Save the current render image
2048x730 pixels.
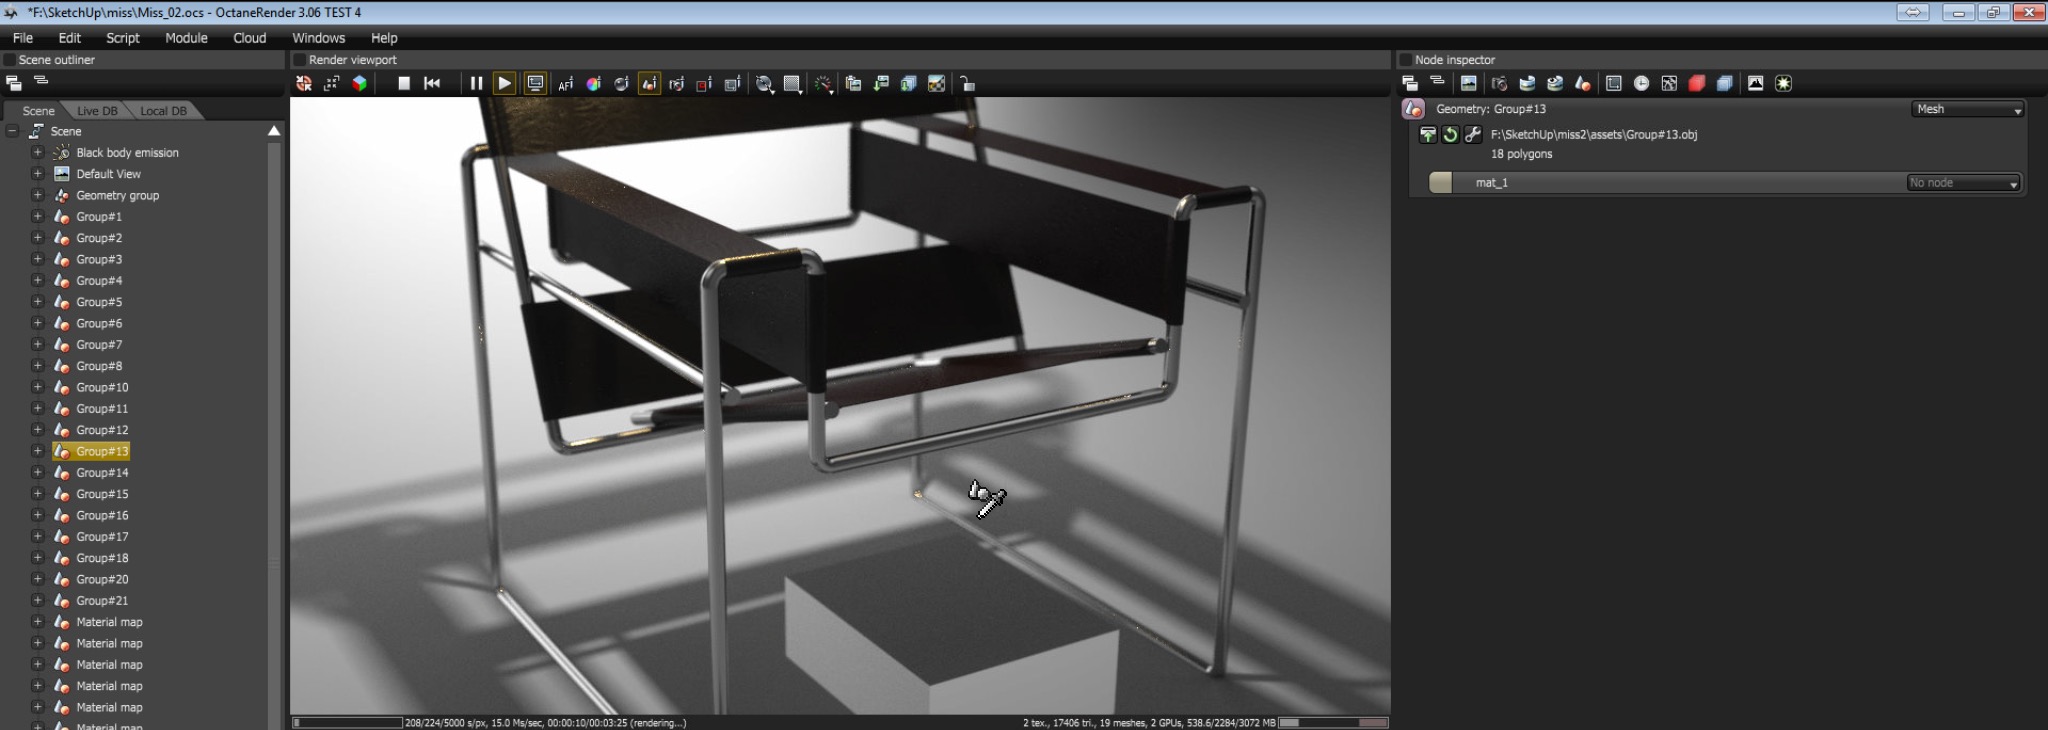tap(881, 84)
